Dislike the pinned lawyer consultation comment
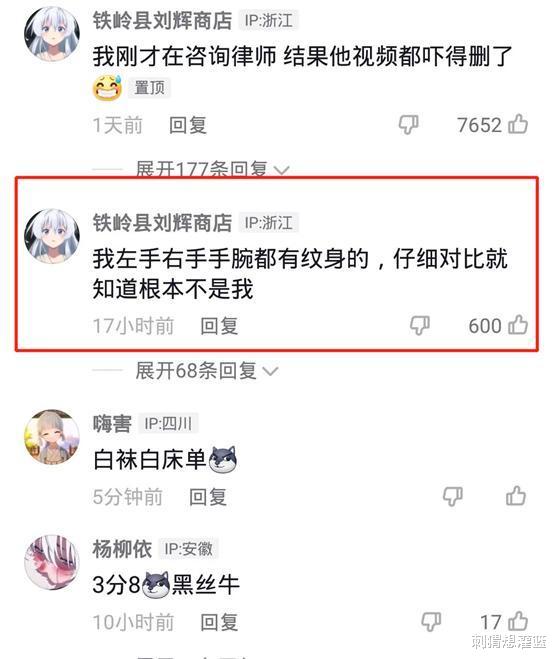 (x=408, y=125)
